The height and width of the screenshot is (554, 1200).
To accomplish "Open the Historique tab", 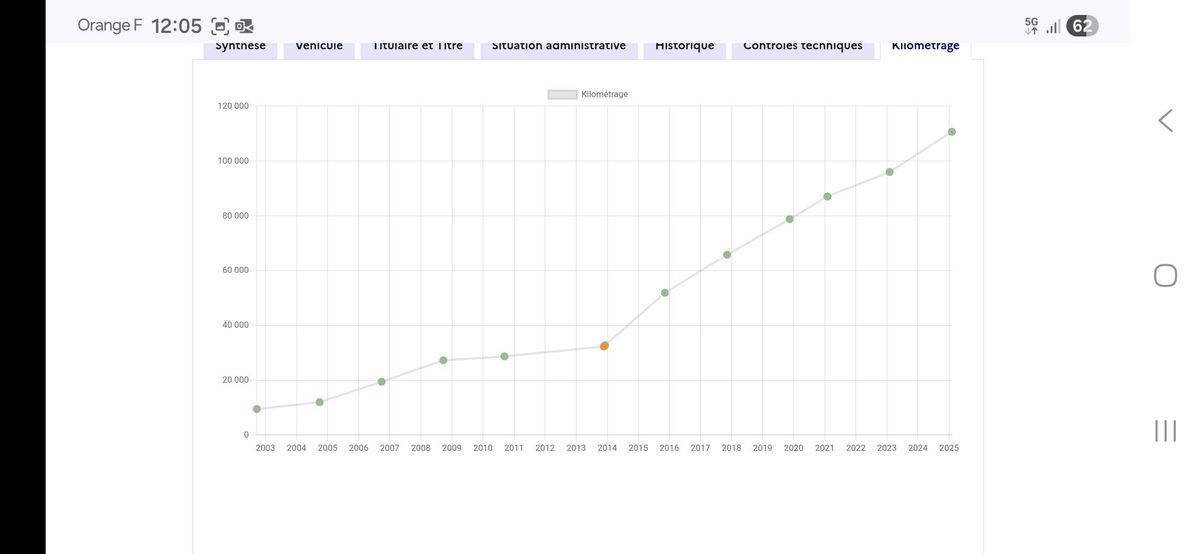I will tap(685, 47).
